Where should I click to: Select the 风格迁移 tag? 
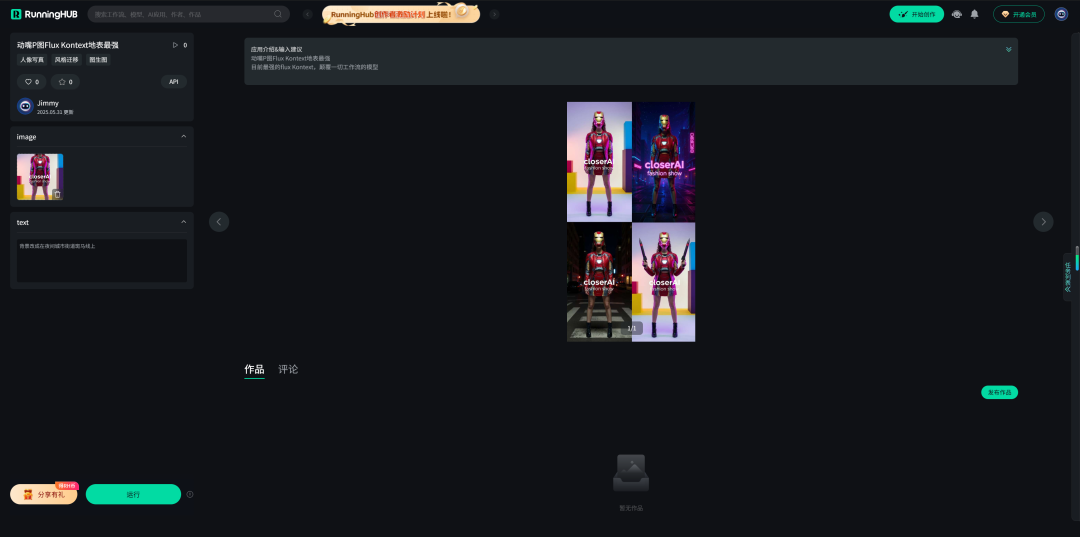pyautogui.click(x=67, y=60)
